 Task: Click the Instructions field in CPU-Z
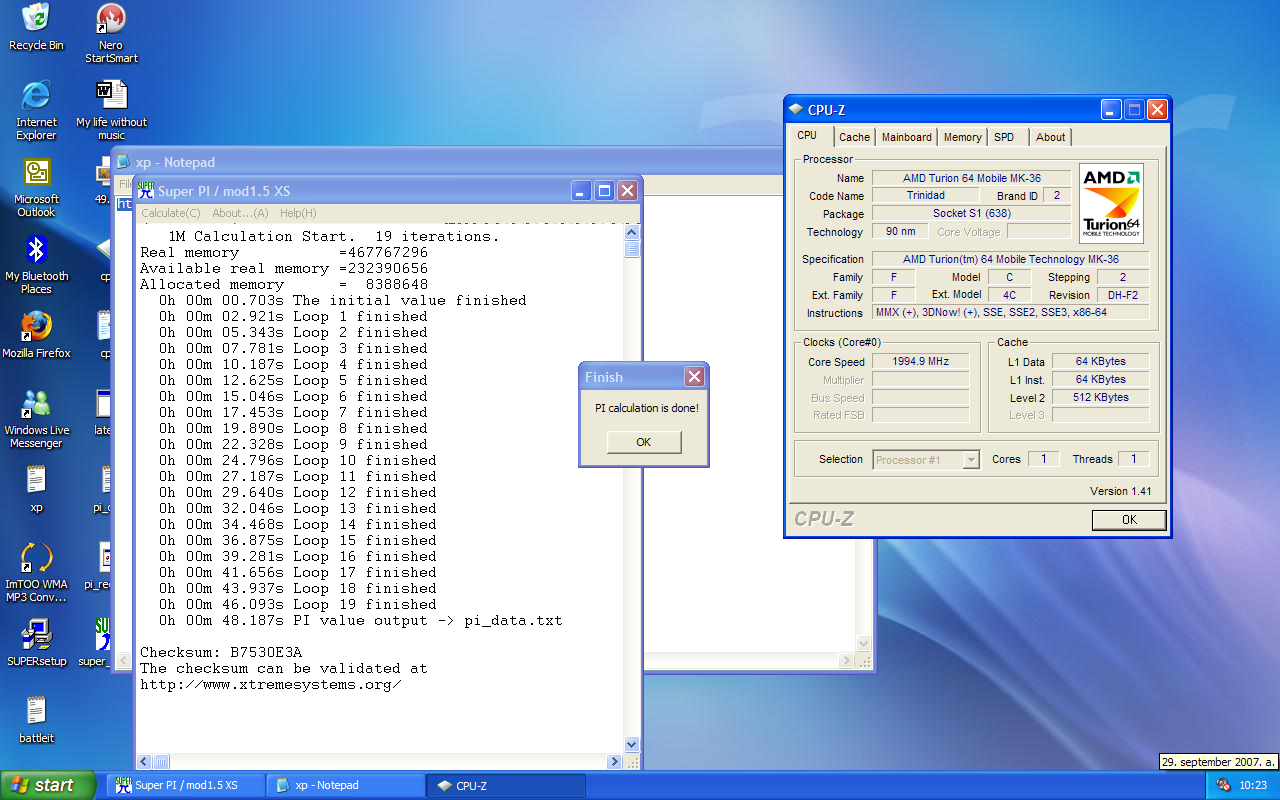1010,313
